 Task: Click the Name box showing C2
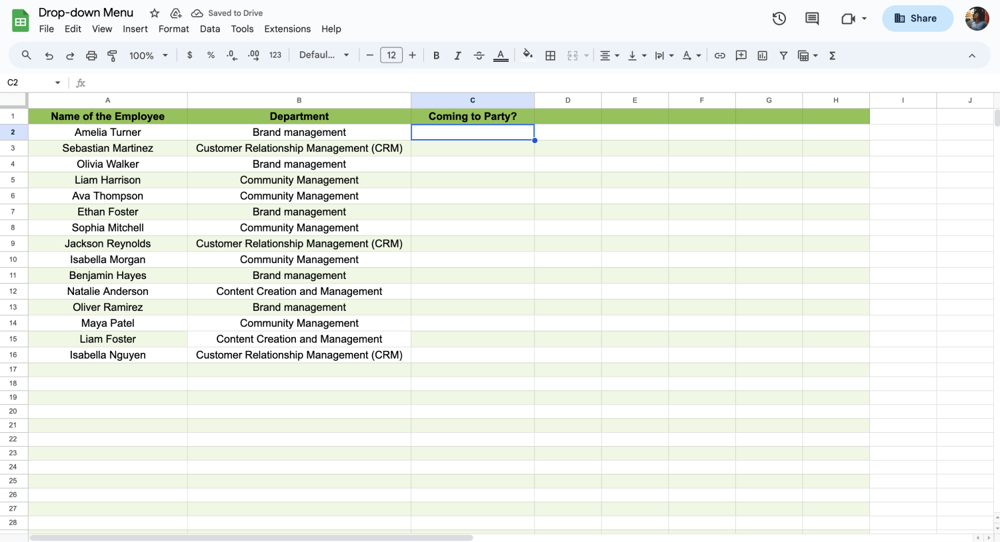point(32,82)
